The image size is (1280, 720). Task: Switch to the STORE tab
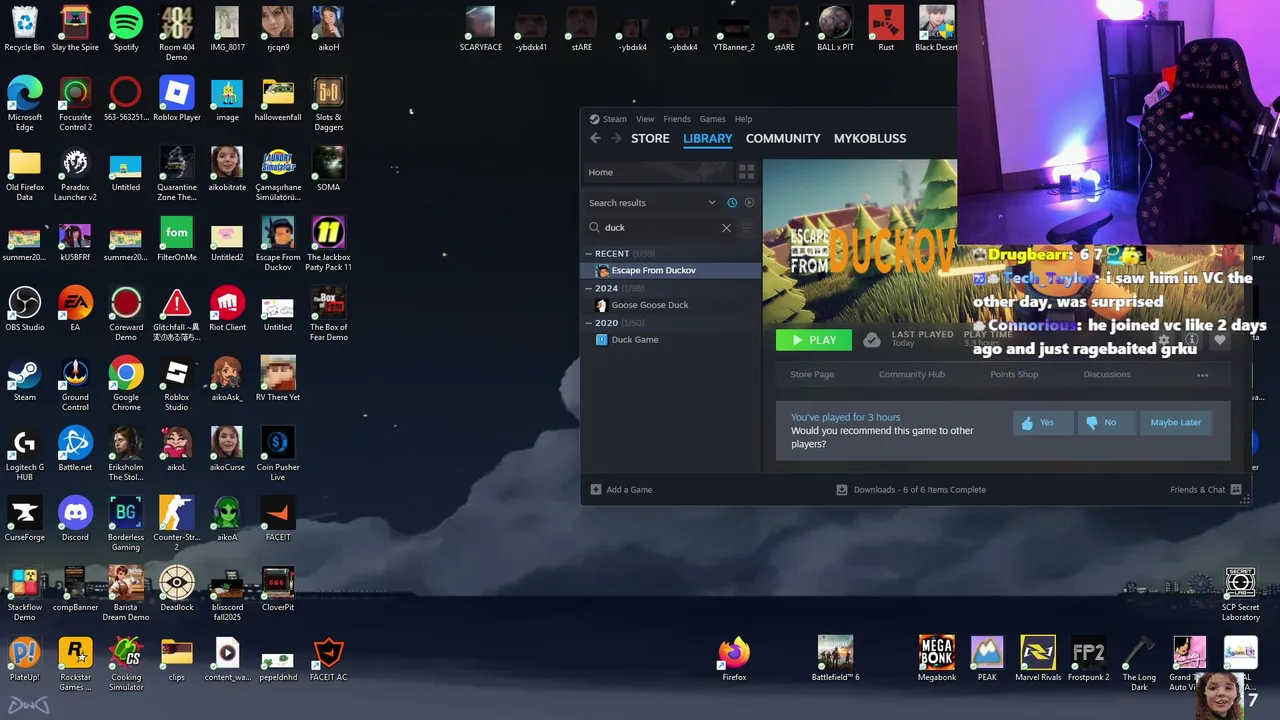click(650, 138)
